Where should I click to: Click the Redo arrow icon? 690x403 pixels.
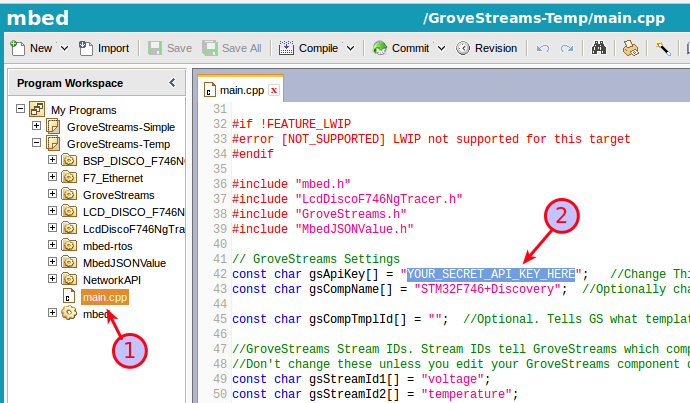click(567, 48)
